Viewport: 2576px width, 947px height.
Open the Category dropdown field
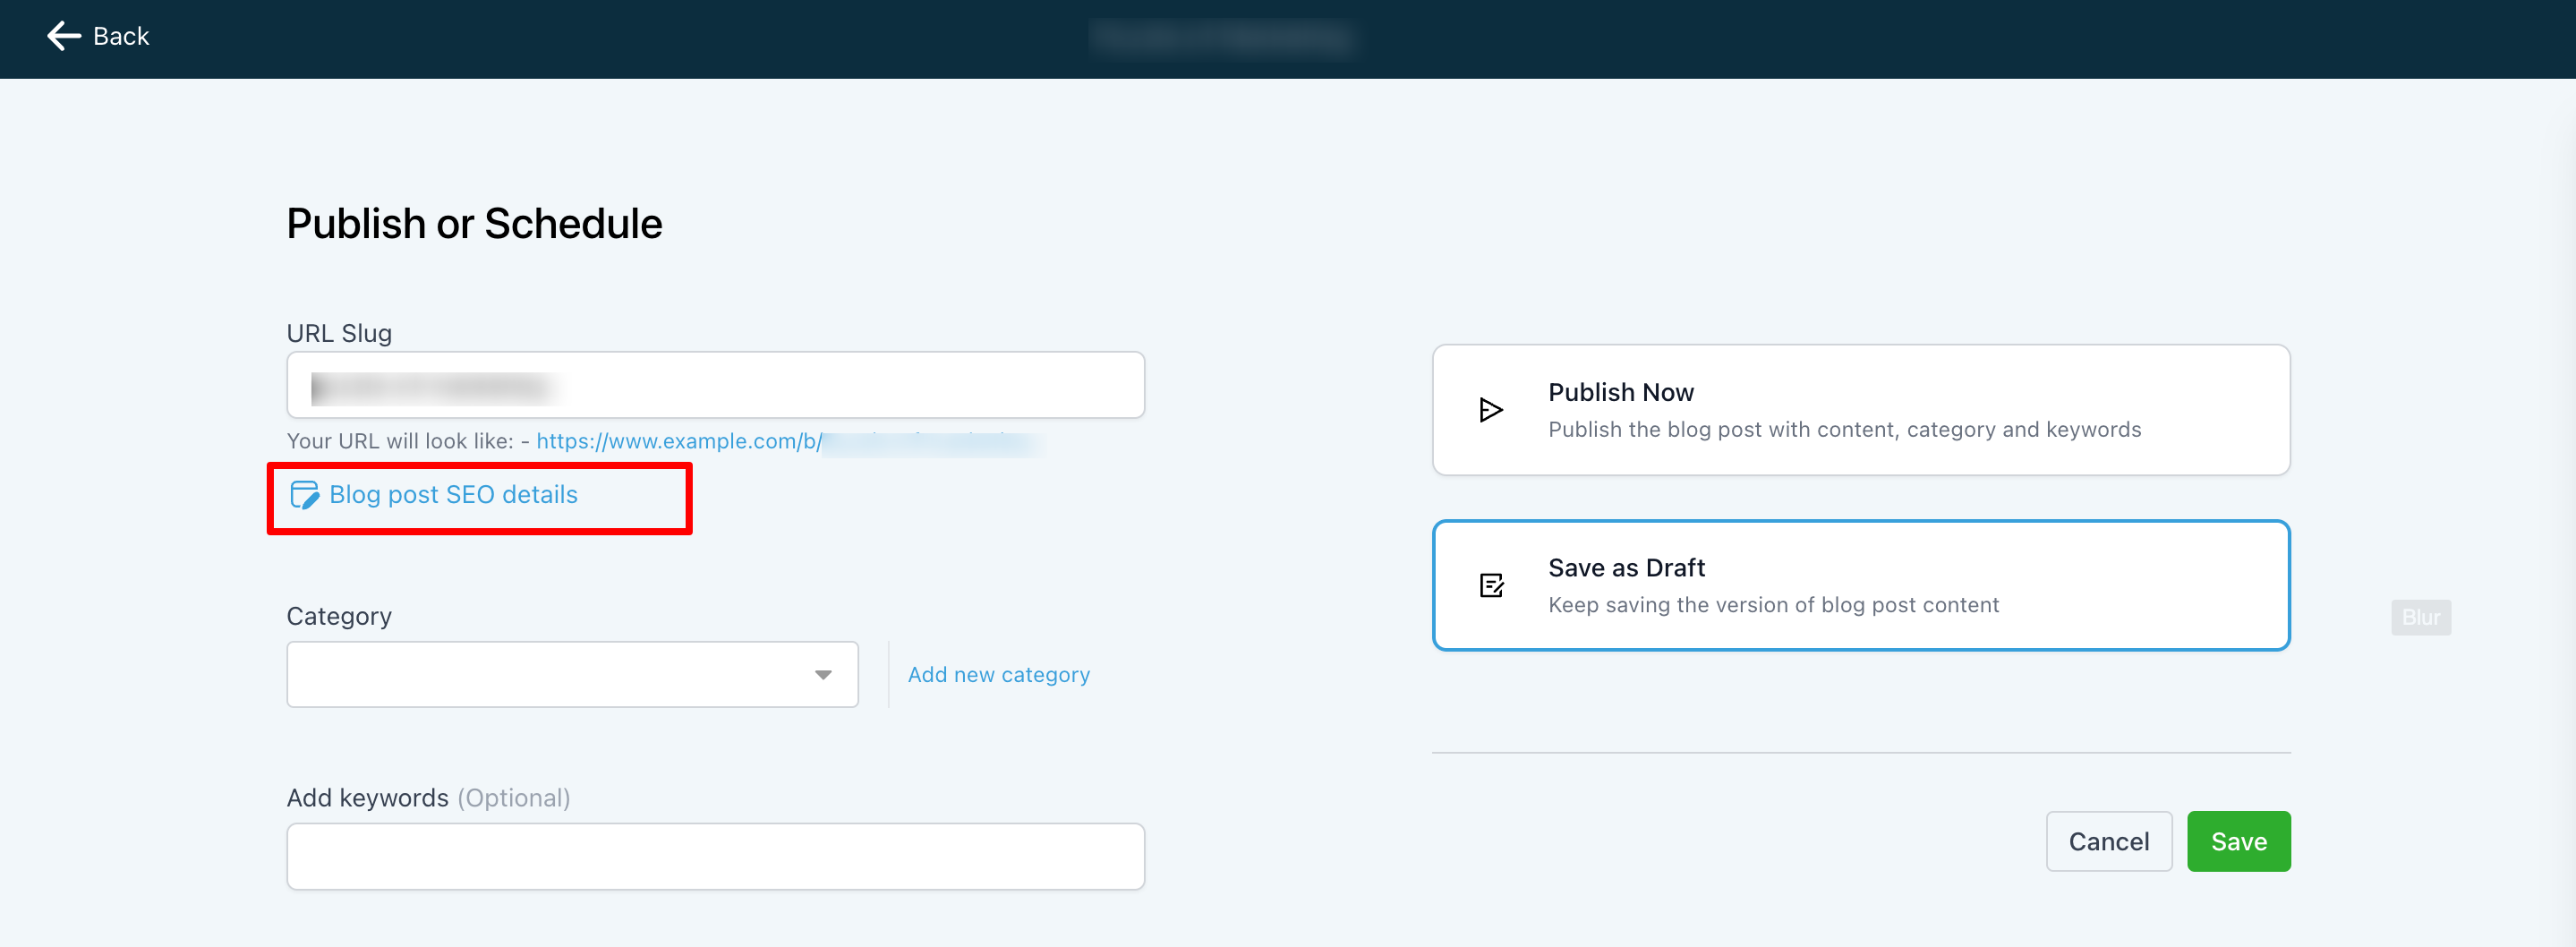[x=571, y=675]
